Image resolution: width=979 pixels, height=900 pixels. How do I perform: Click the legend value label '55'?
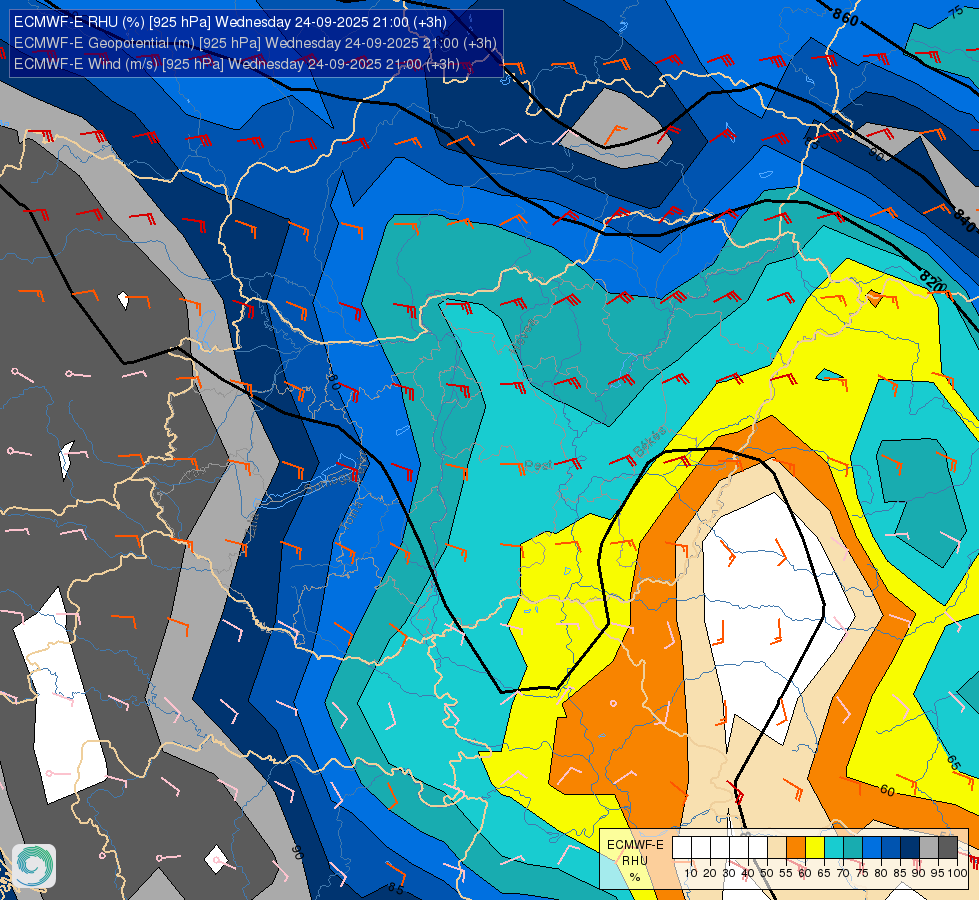[x=785, y=873]
